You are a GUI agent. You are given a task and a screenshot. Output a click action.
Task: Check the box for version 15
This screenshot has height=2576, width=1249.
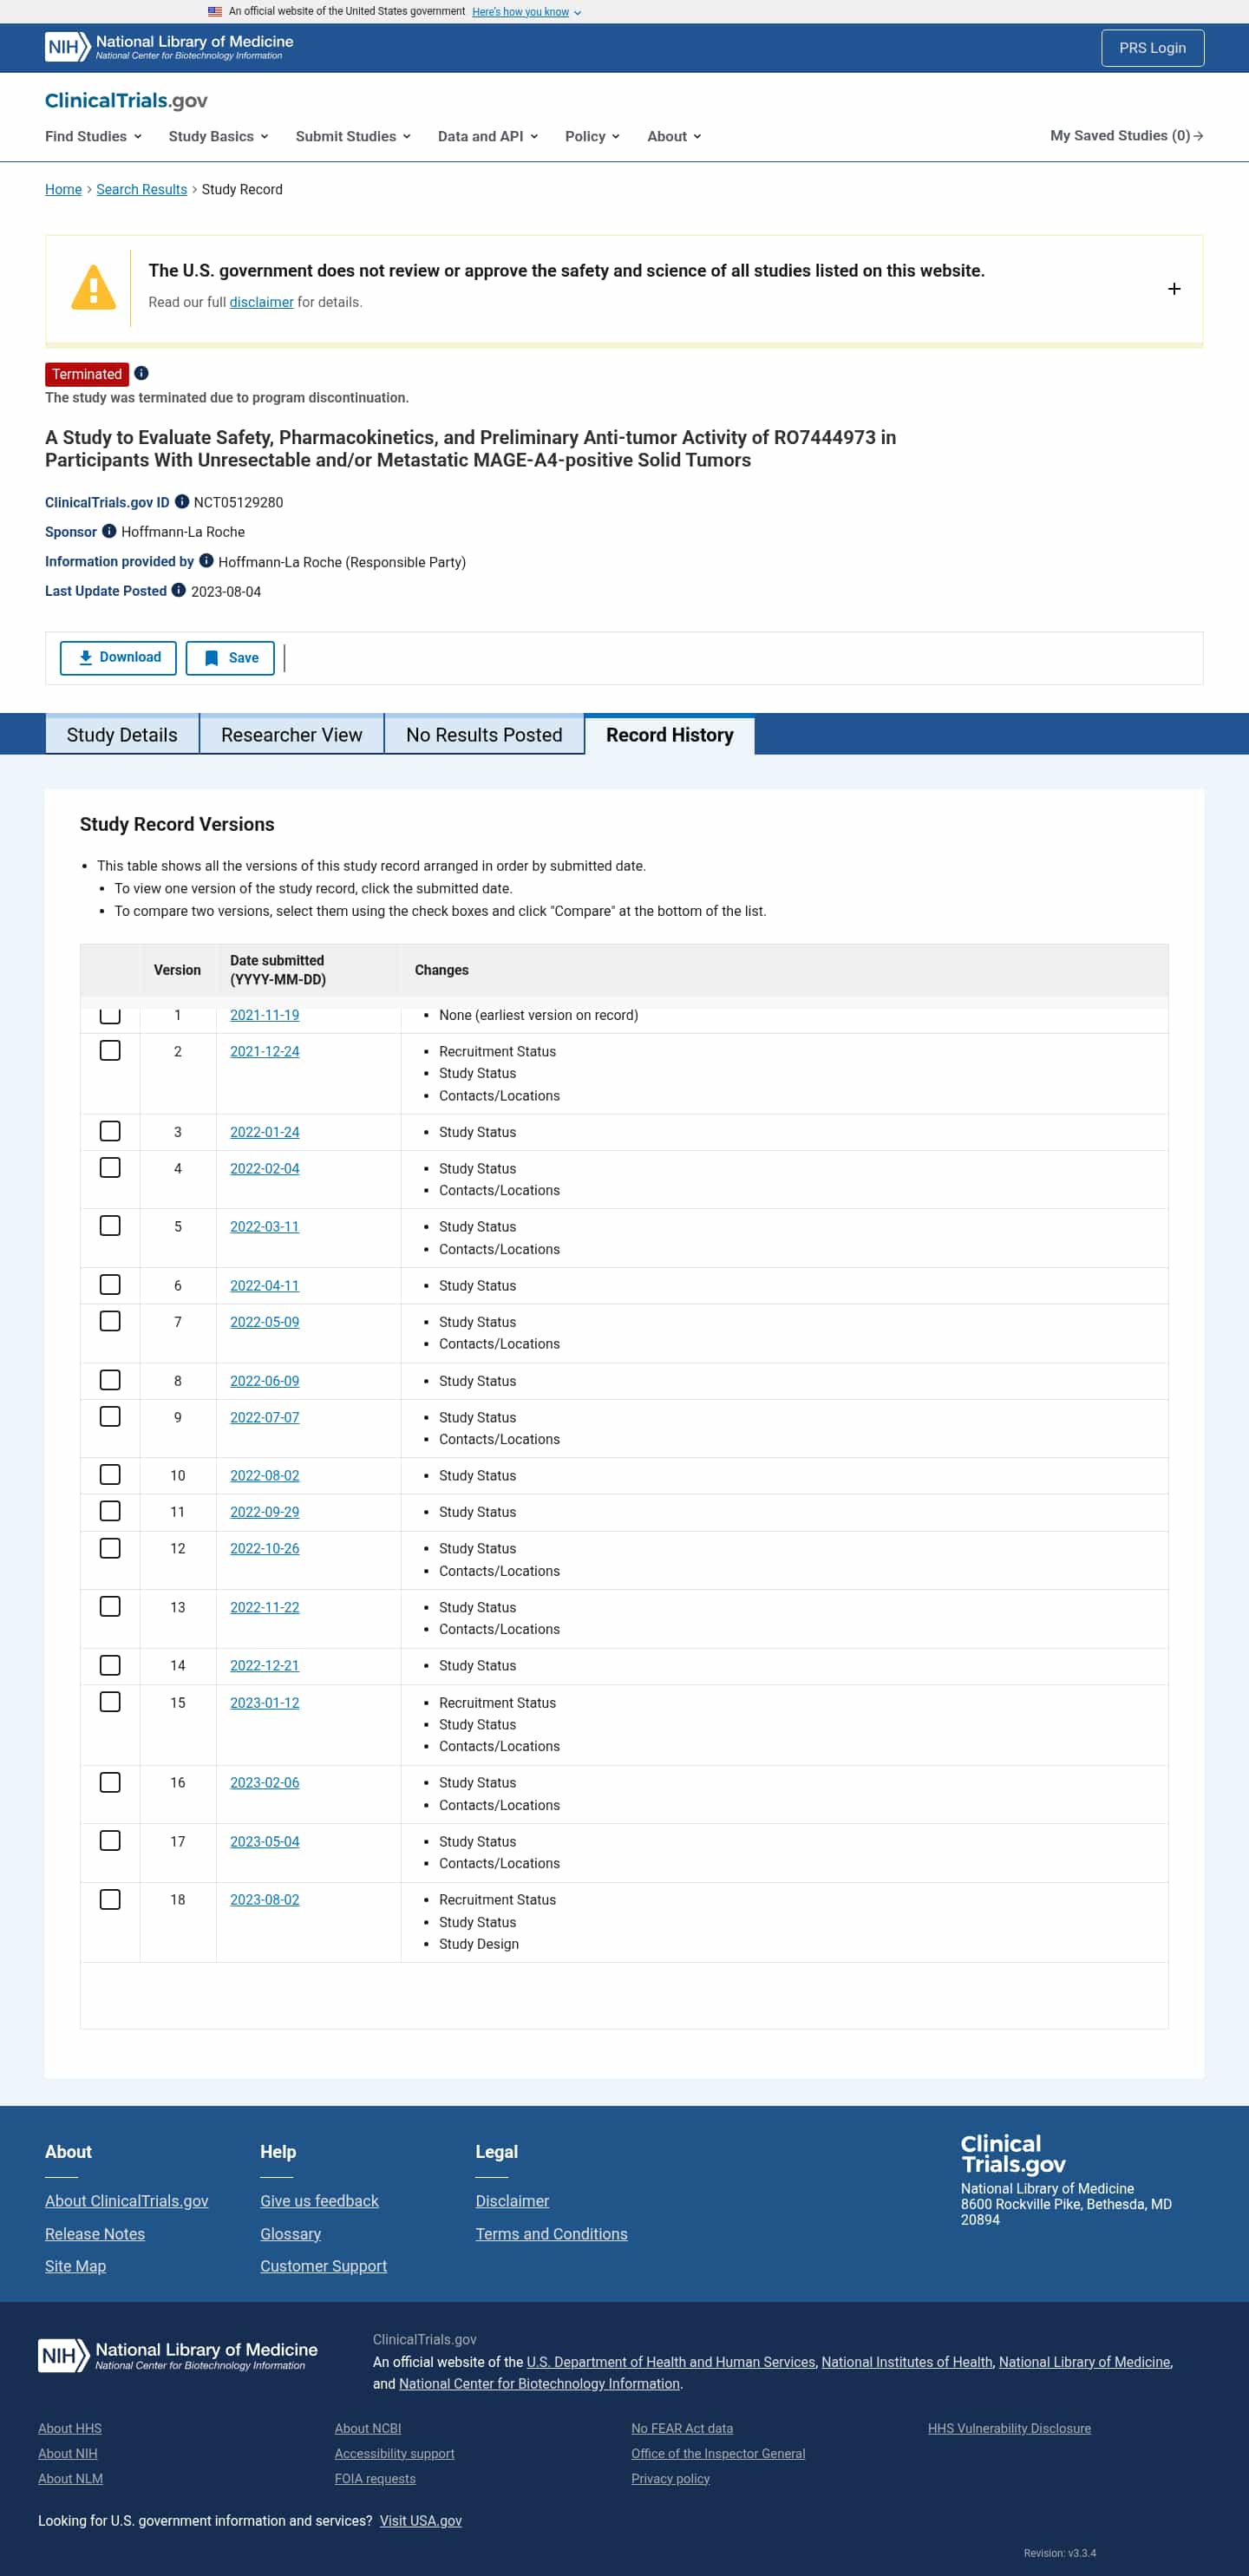click(110, 1702)
